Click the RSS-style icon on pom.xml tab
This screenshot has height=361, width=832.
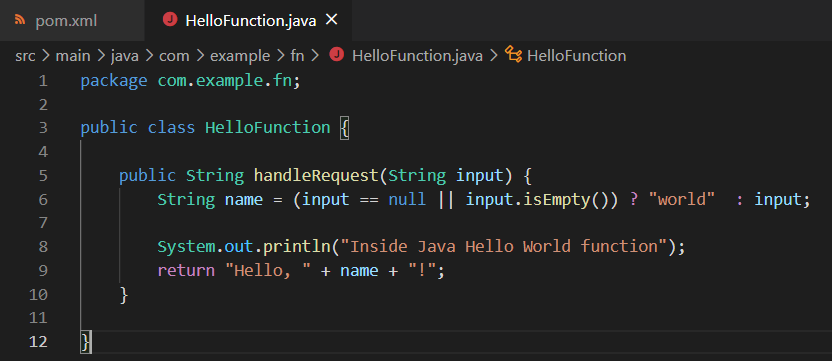(x=20, y=21)
